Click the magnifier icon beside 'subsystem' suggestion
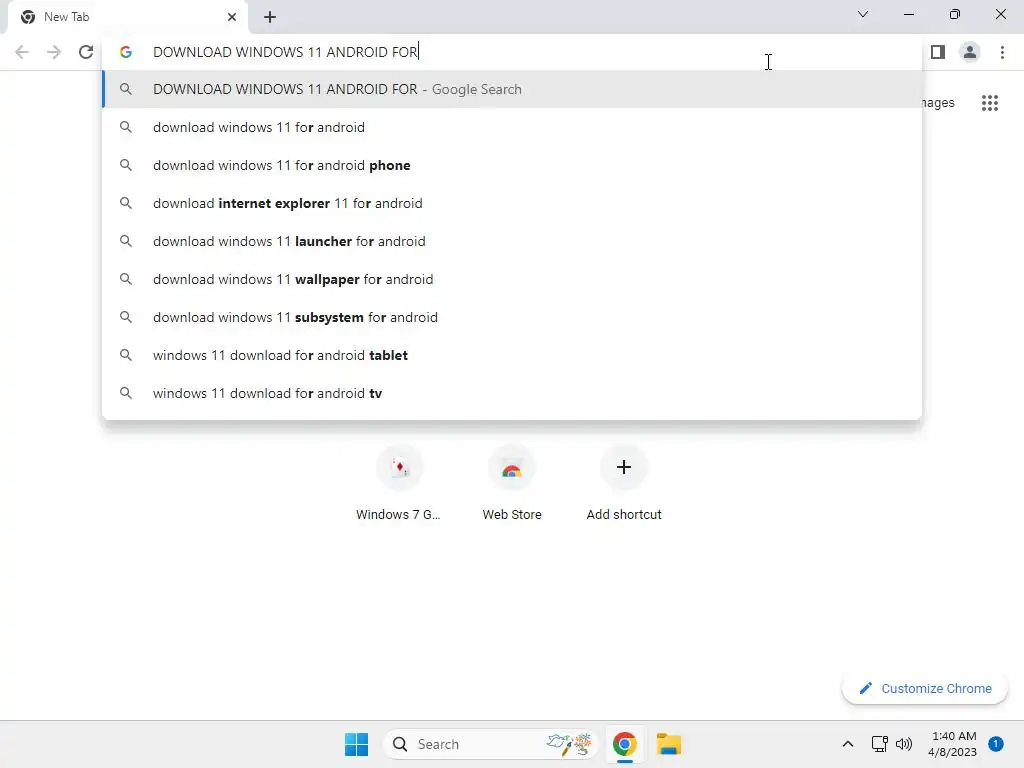This screenshot has height=768, width=1024. [126, 317]
